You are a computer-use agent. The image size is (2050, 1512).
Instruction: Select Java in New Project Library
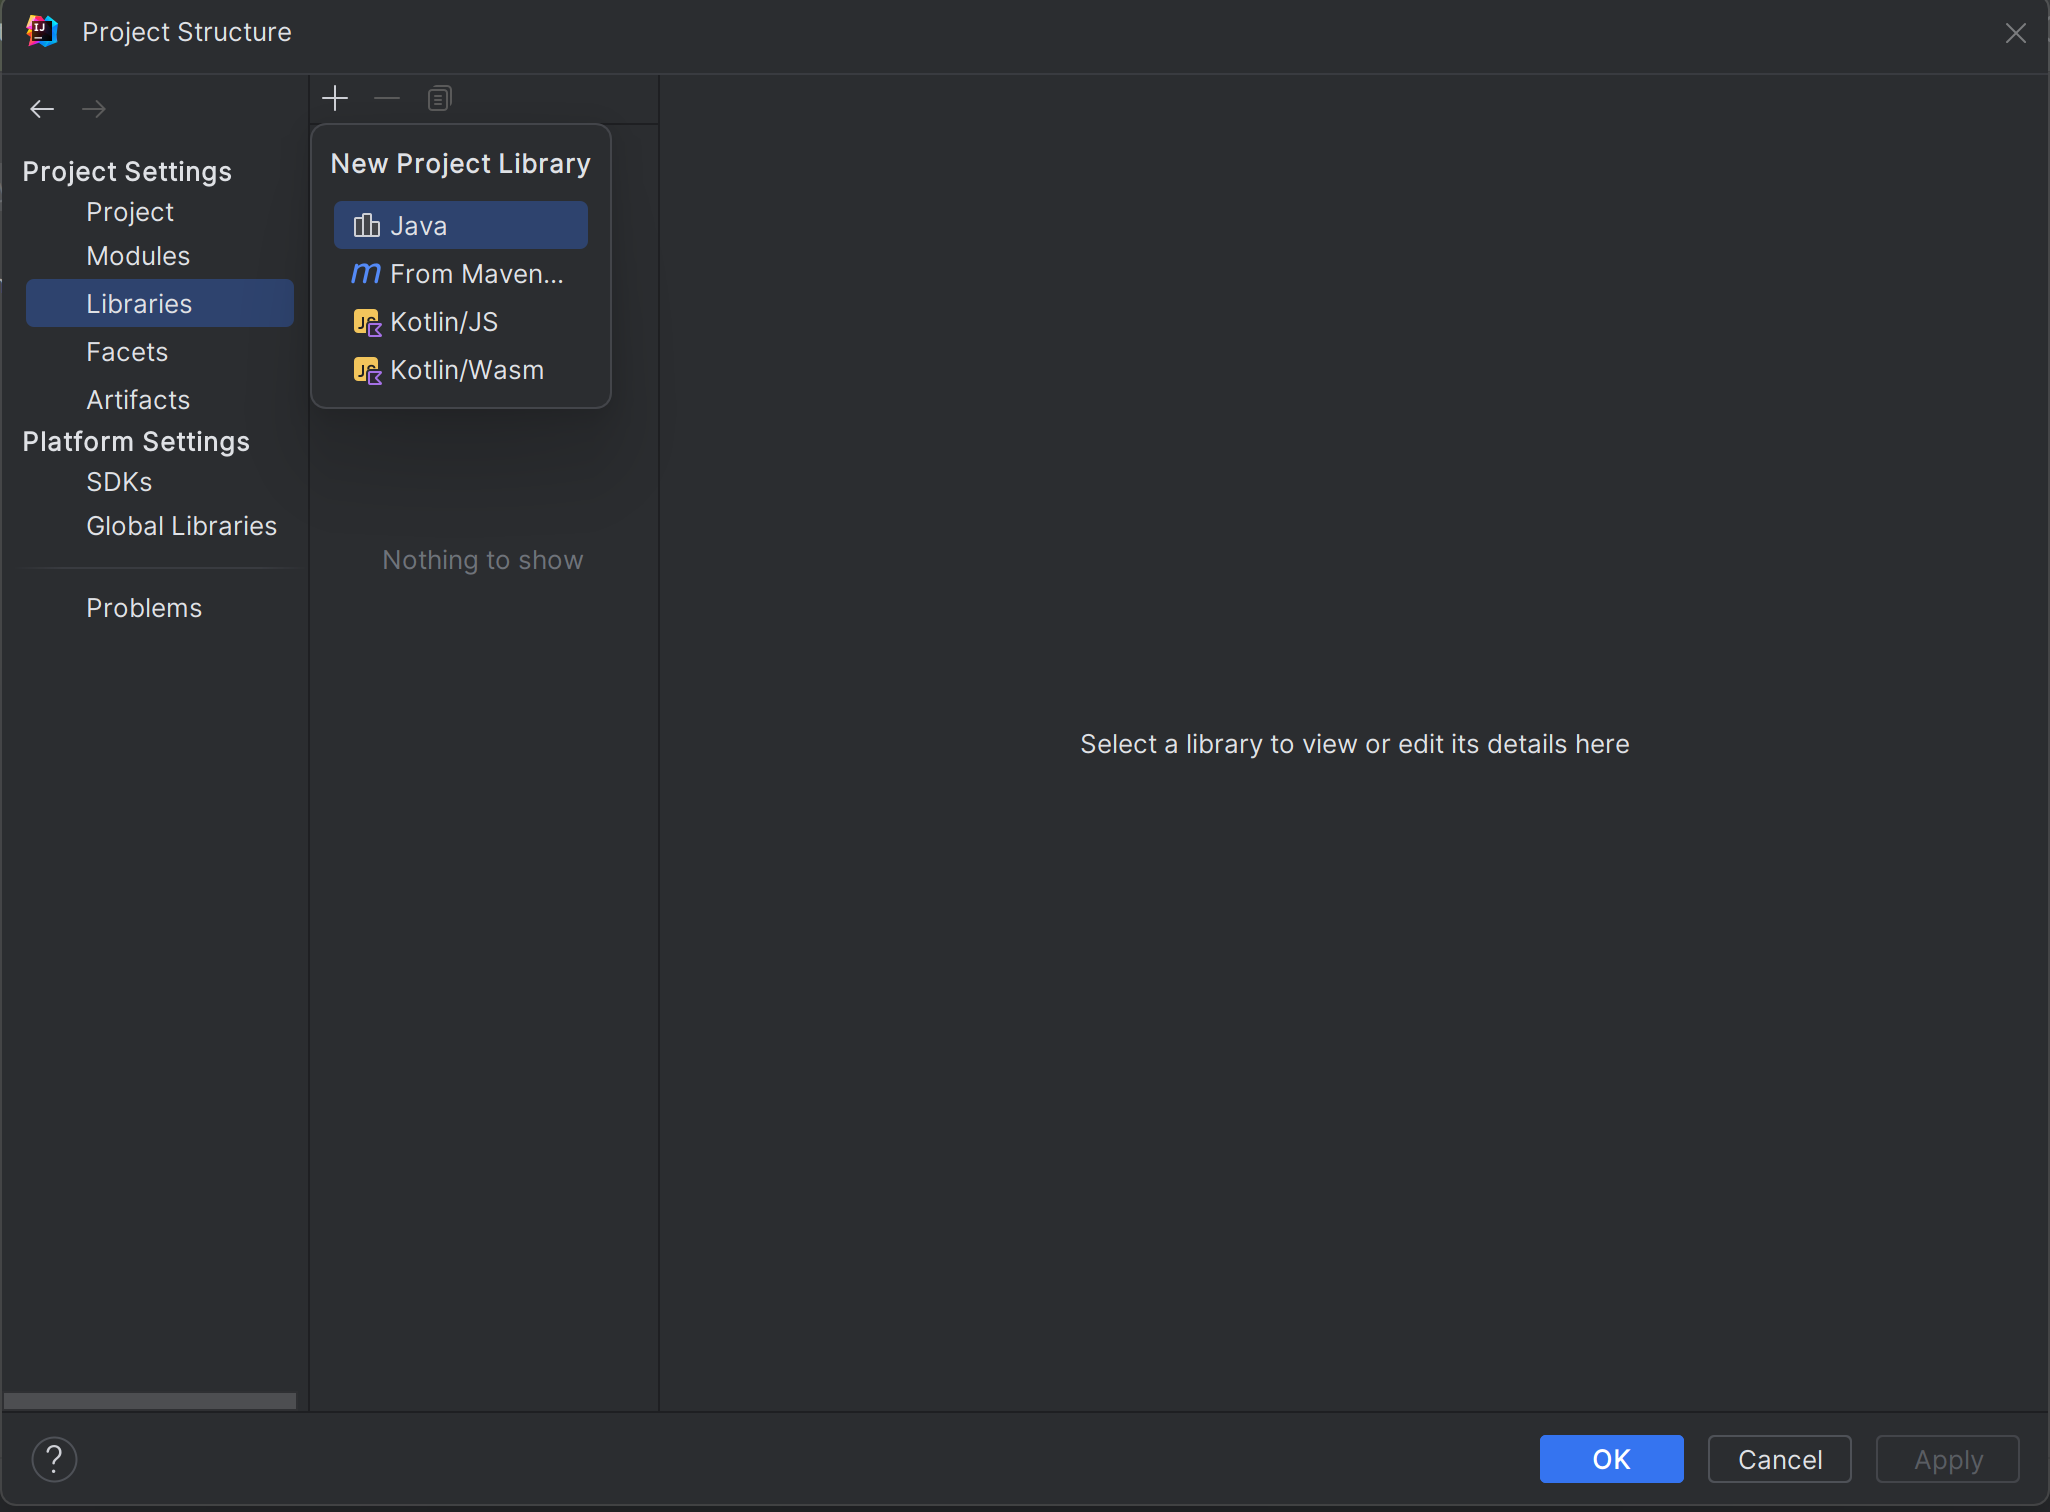(461, 226)
